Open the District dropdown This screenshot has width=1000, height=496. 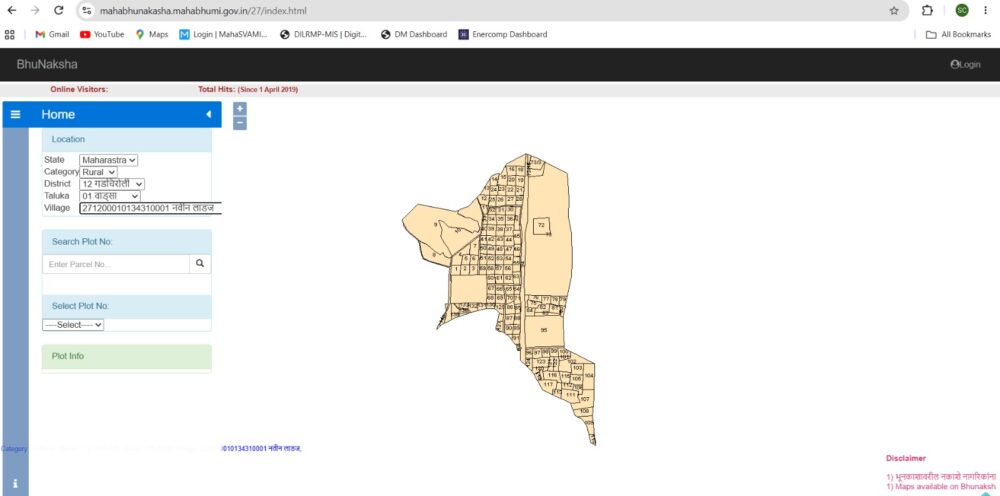coord(112,184)
